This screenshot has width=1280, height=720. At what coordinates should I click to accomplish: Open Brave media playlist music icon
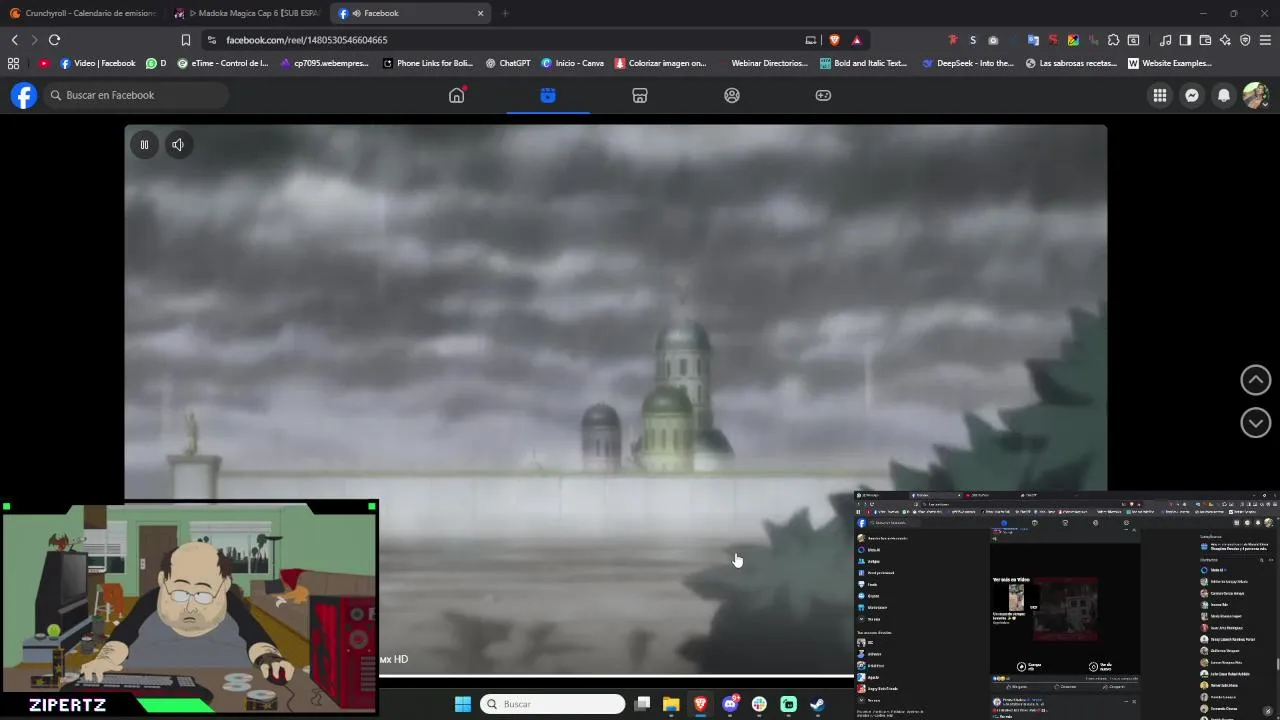(x=1165, y=40)
